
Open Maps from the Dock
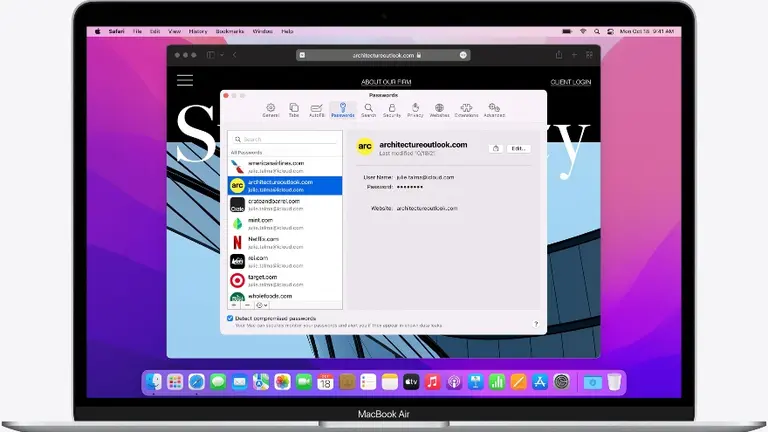coord(261,382)
